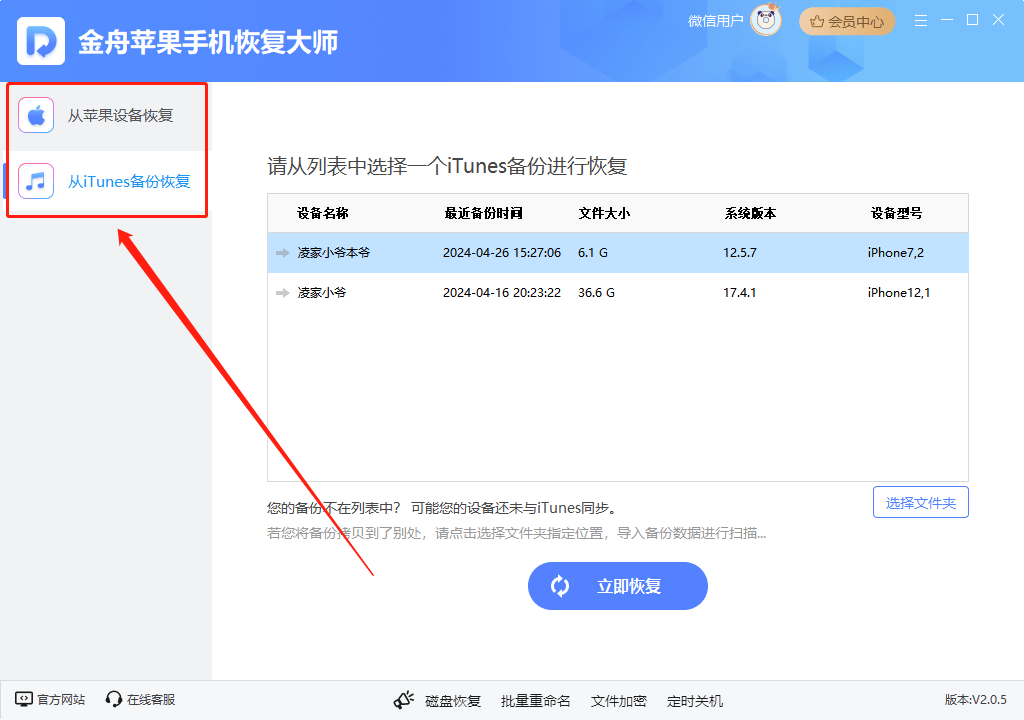Click the refresh icon inside 立即恢复 button

click(560, 586)
